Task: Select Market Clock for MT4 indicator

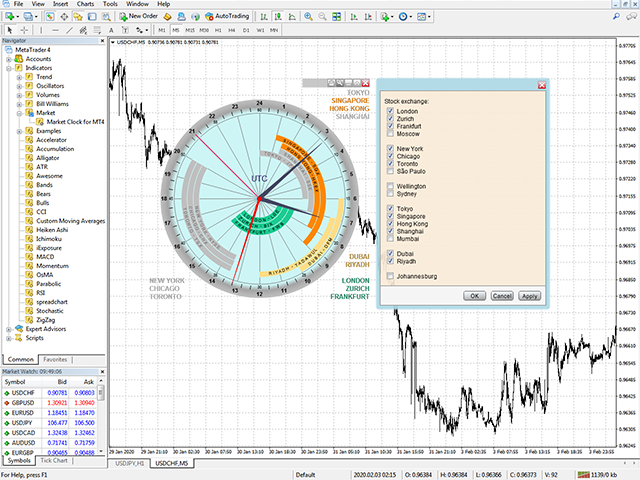Action: [x=75, y=122]
